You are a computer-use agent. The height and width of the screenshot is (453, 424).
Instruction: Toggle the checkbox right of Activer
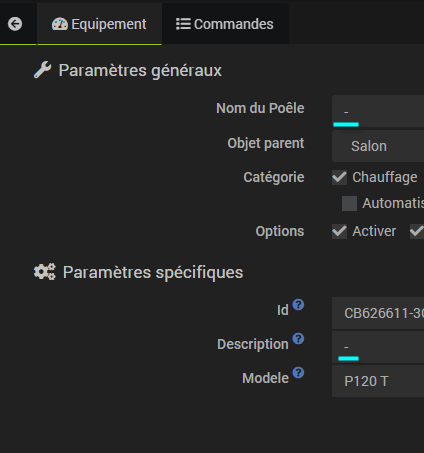(417, 231)
